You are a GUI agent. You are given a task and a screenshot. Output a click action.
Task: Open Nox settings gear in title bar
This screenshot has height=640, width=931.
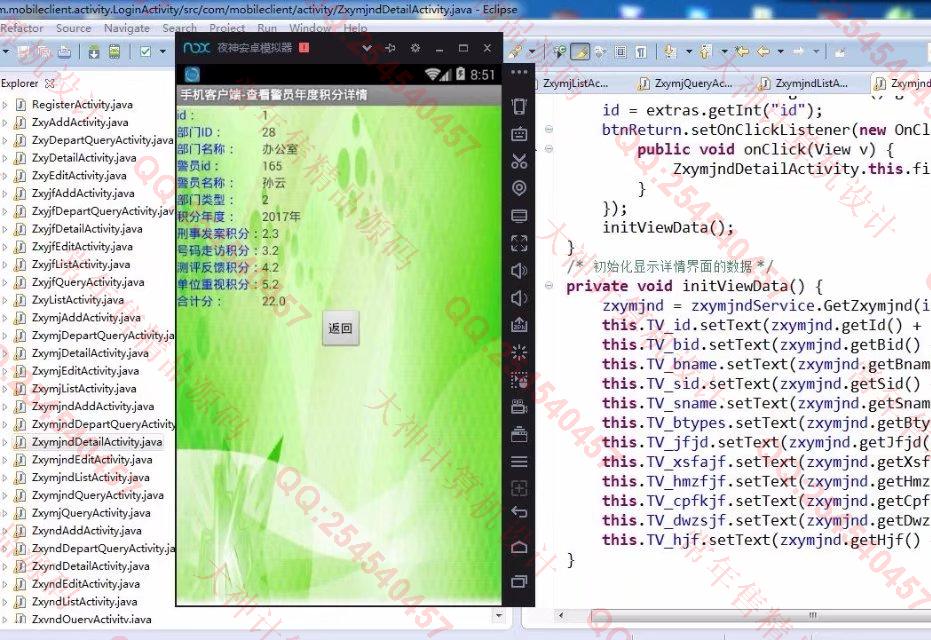coord(416,48)
